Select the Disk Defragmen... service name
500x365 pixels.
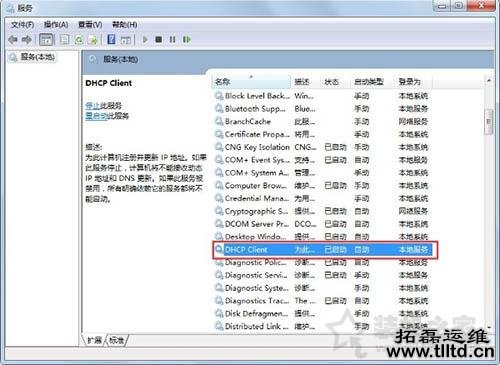click(x=257, y=313)
